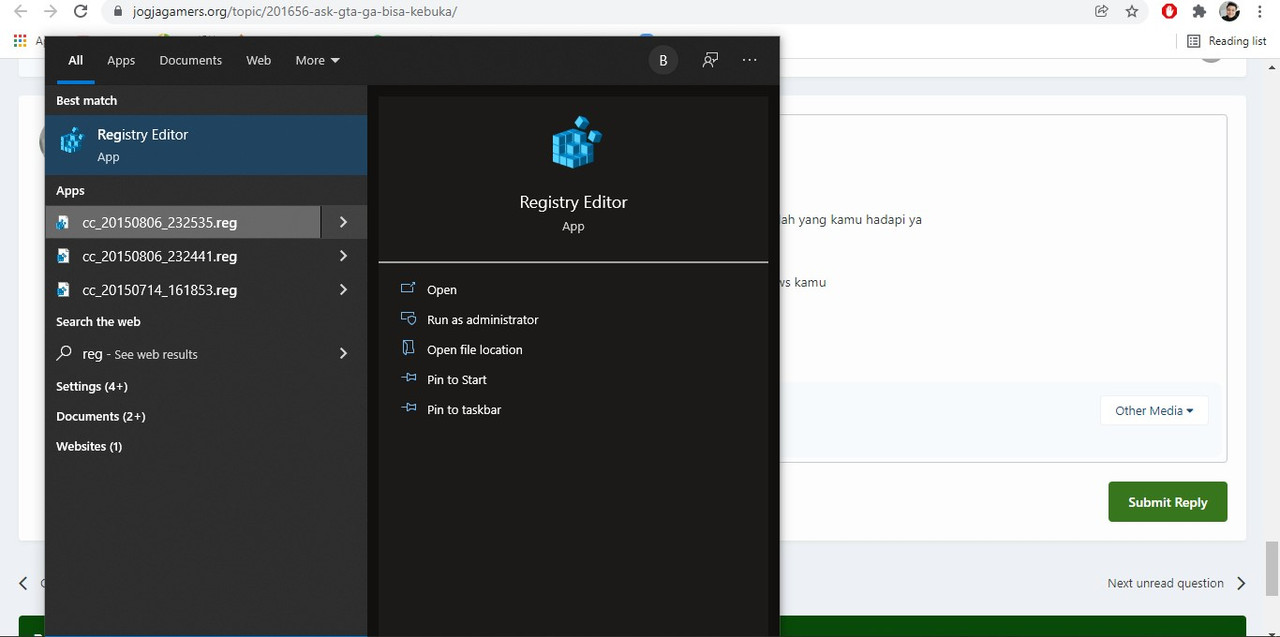Switch to the Apps search filter tab

point(121,60)
